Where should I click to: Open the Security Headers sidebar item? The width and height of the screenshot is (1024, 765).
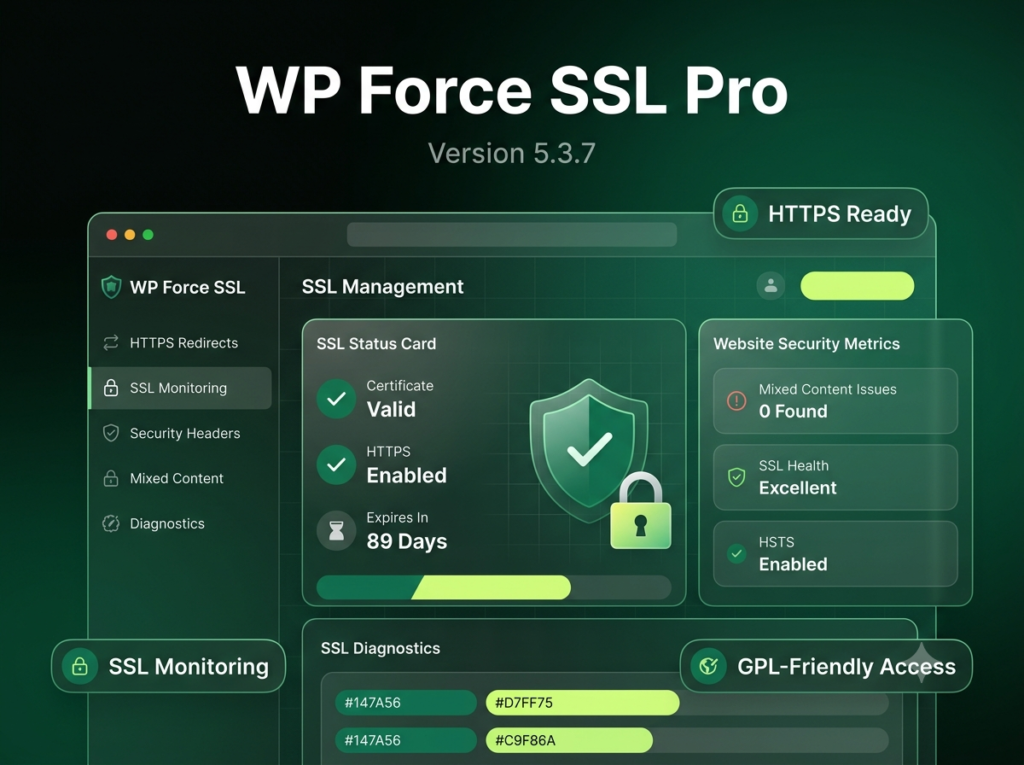(x=180, y=433)
